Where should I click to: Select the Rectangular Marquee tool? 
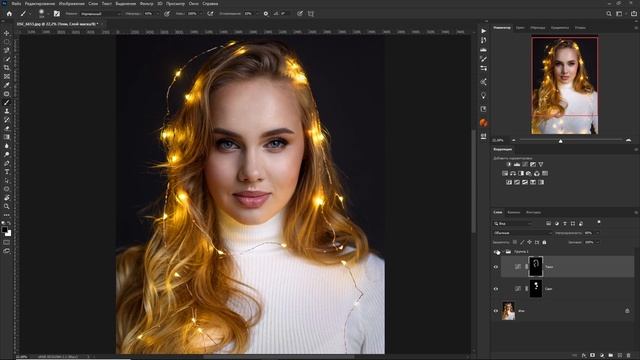(x=7, y=42)
